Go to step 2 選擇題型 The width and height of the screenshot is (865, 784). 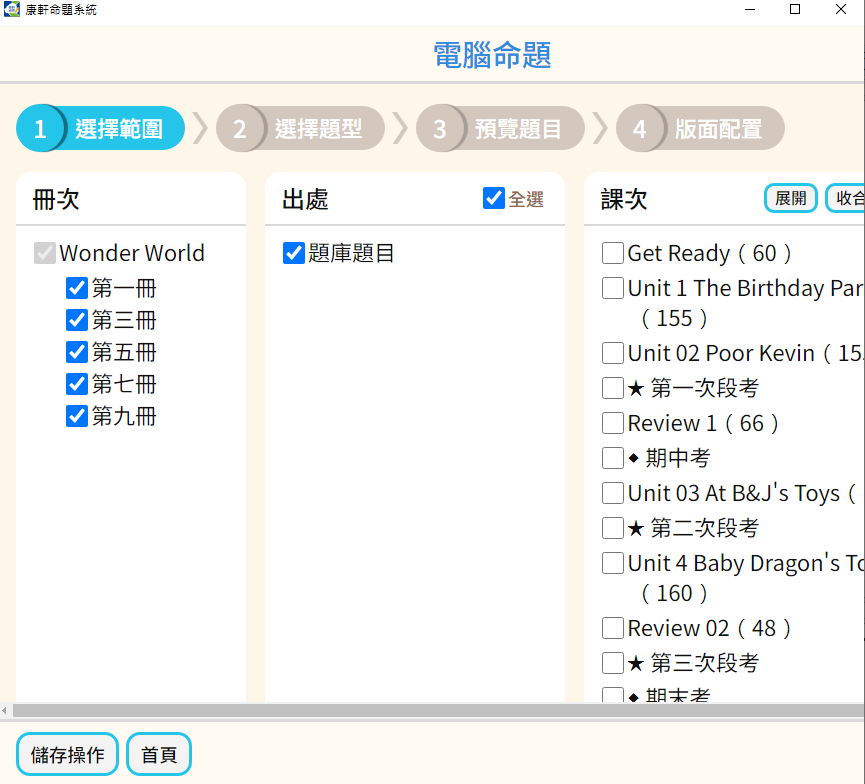[x=300, y=129]
